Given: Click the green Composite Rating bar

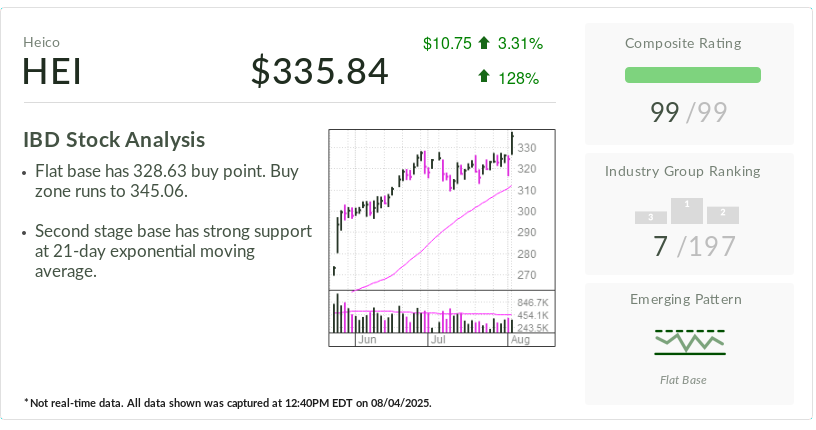Looking at the screenshot, I should [692, 75].
